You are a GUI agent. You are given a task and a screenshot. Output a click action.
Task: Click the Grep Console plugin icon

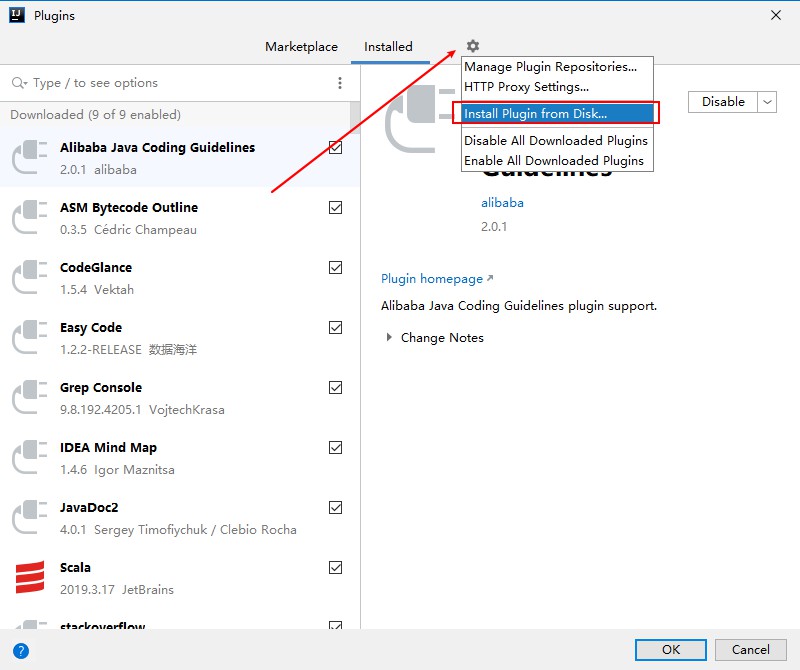point(30,398)
